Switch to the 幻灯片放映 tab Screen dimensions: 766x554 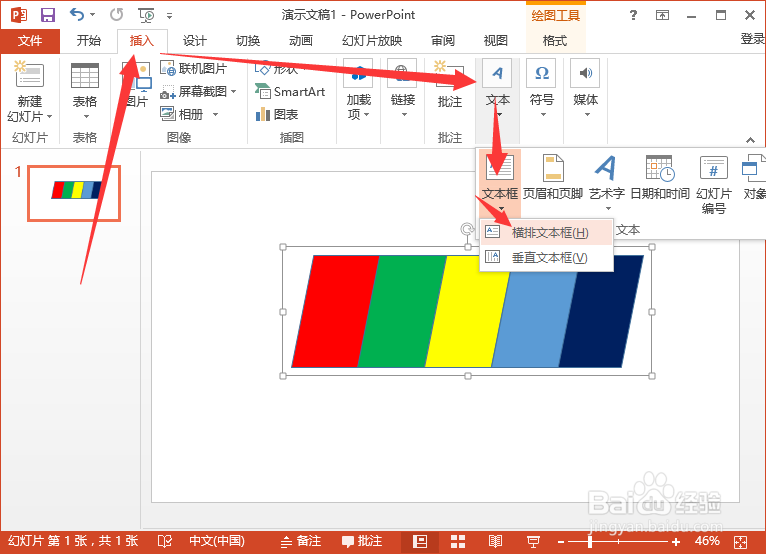click(372, 41)
